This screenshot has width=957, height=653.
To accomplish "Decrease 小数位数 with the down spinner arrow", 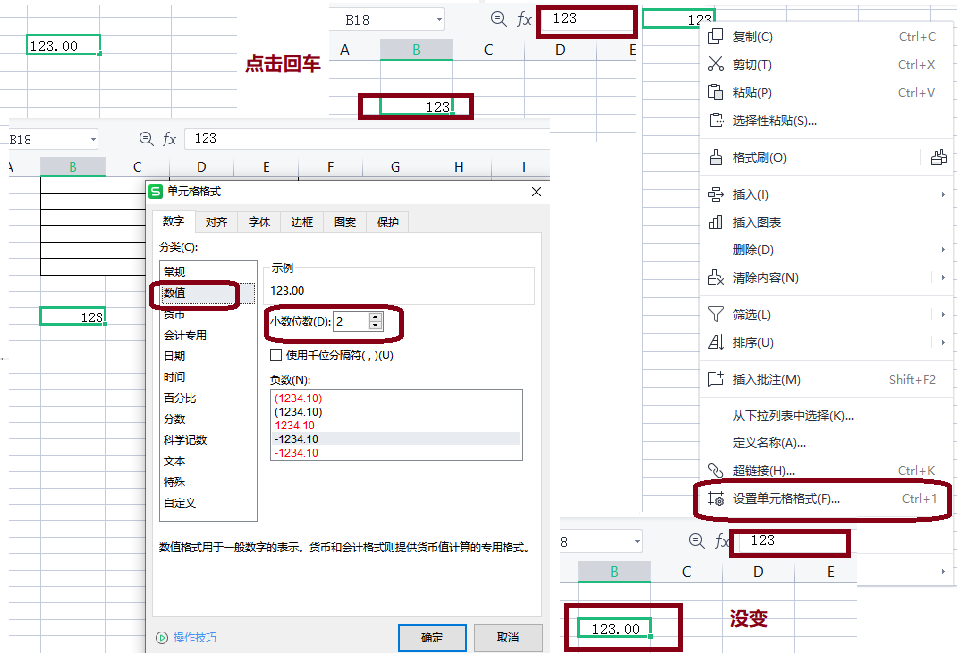I will [375, 325].
